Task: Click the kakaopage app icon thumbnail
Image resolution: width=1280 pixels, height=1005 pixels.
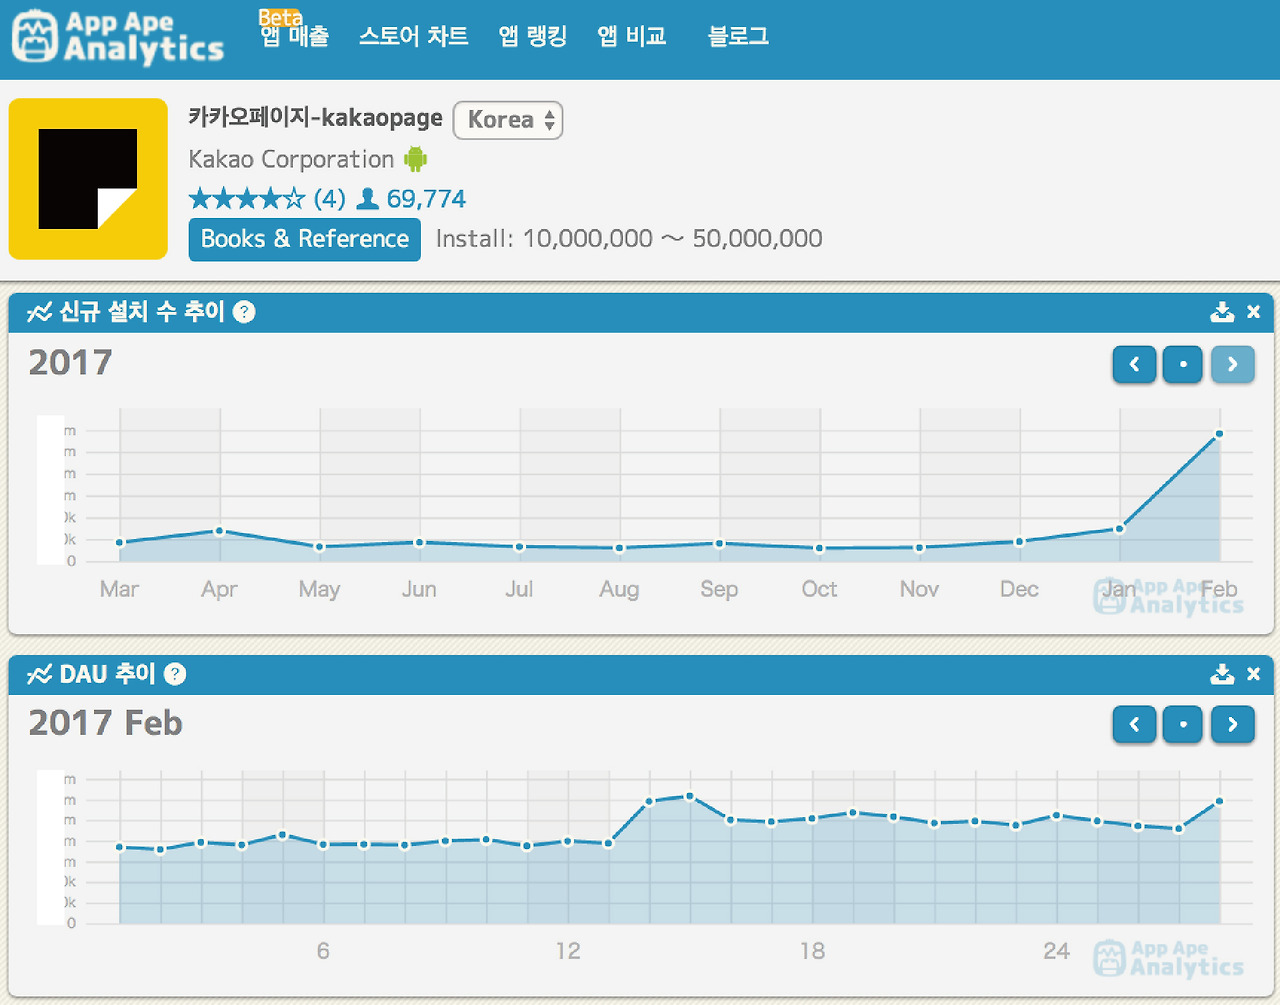Action: coord(88,179)
